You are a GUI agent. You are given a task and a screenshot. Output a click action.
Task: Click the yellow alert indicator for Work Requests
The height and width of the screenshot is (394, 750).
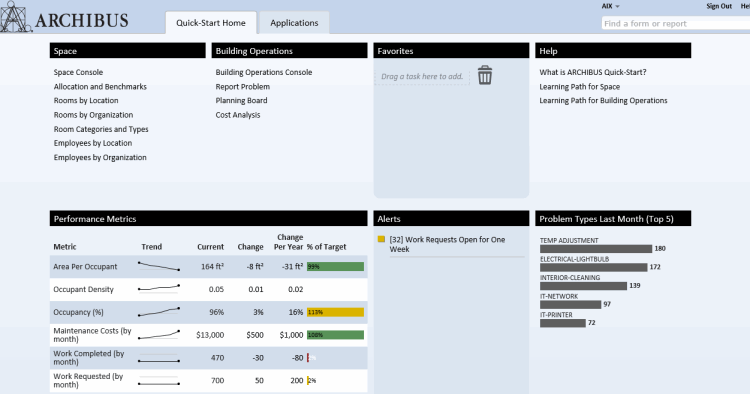(x=381, y=239)
